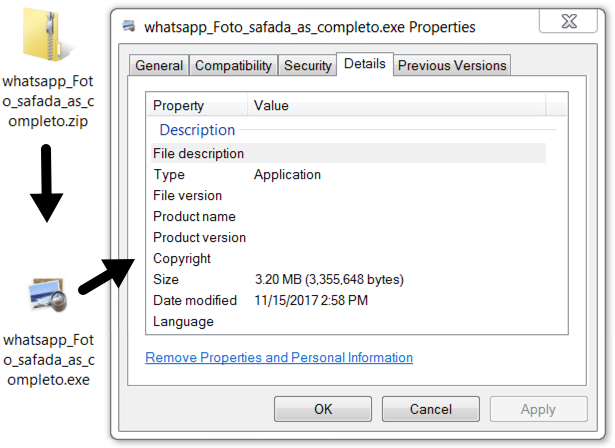Click the Description group heading
The height and width of the screenshot is (448, 615).
pos(197,130)
